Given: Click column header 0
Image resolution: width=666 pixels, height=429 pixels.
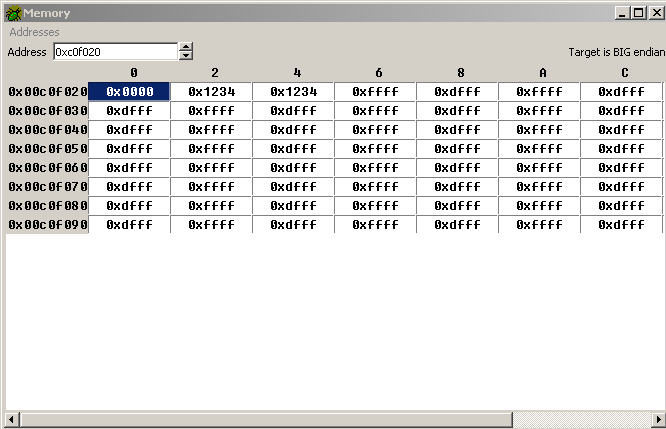Looking at the screenshot, I should [x=134, y=73].
